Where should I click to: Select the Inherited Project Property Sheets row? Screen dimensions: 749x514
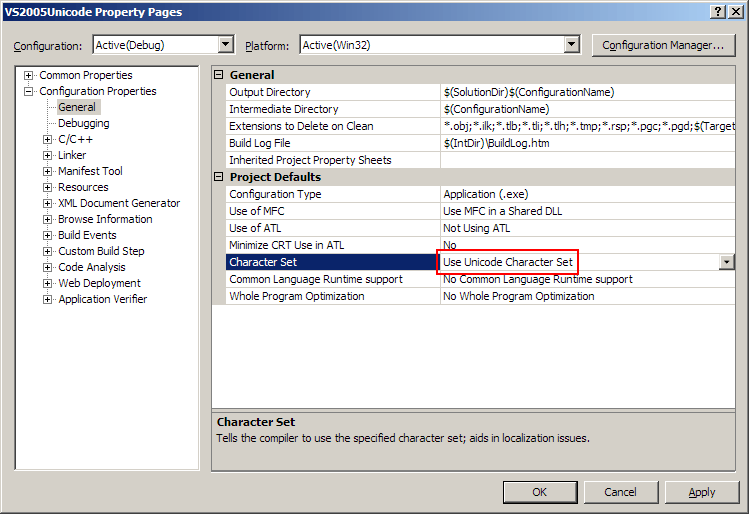pyautogui.click(x=480, y=160)
